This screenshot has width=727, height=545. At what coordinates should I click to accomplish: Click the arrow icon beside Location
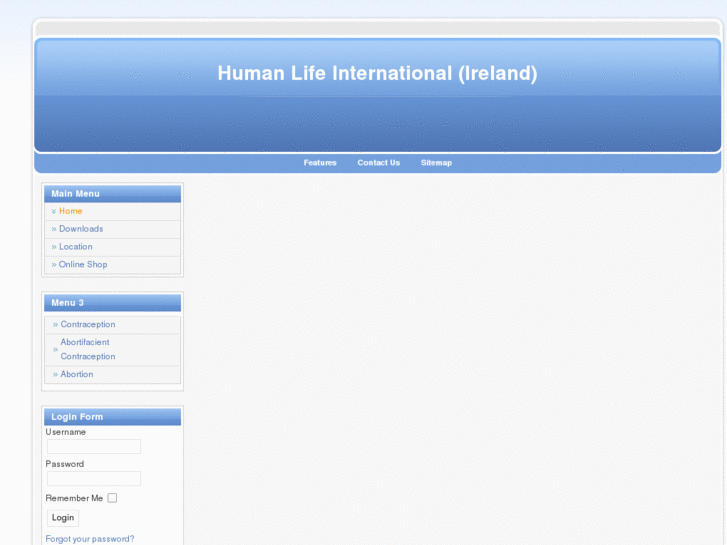pyautogui.click(x=54, y=247)
